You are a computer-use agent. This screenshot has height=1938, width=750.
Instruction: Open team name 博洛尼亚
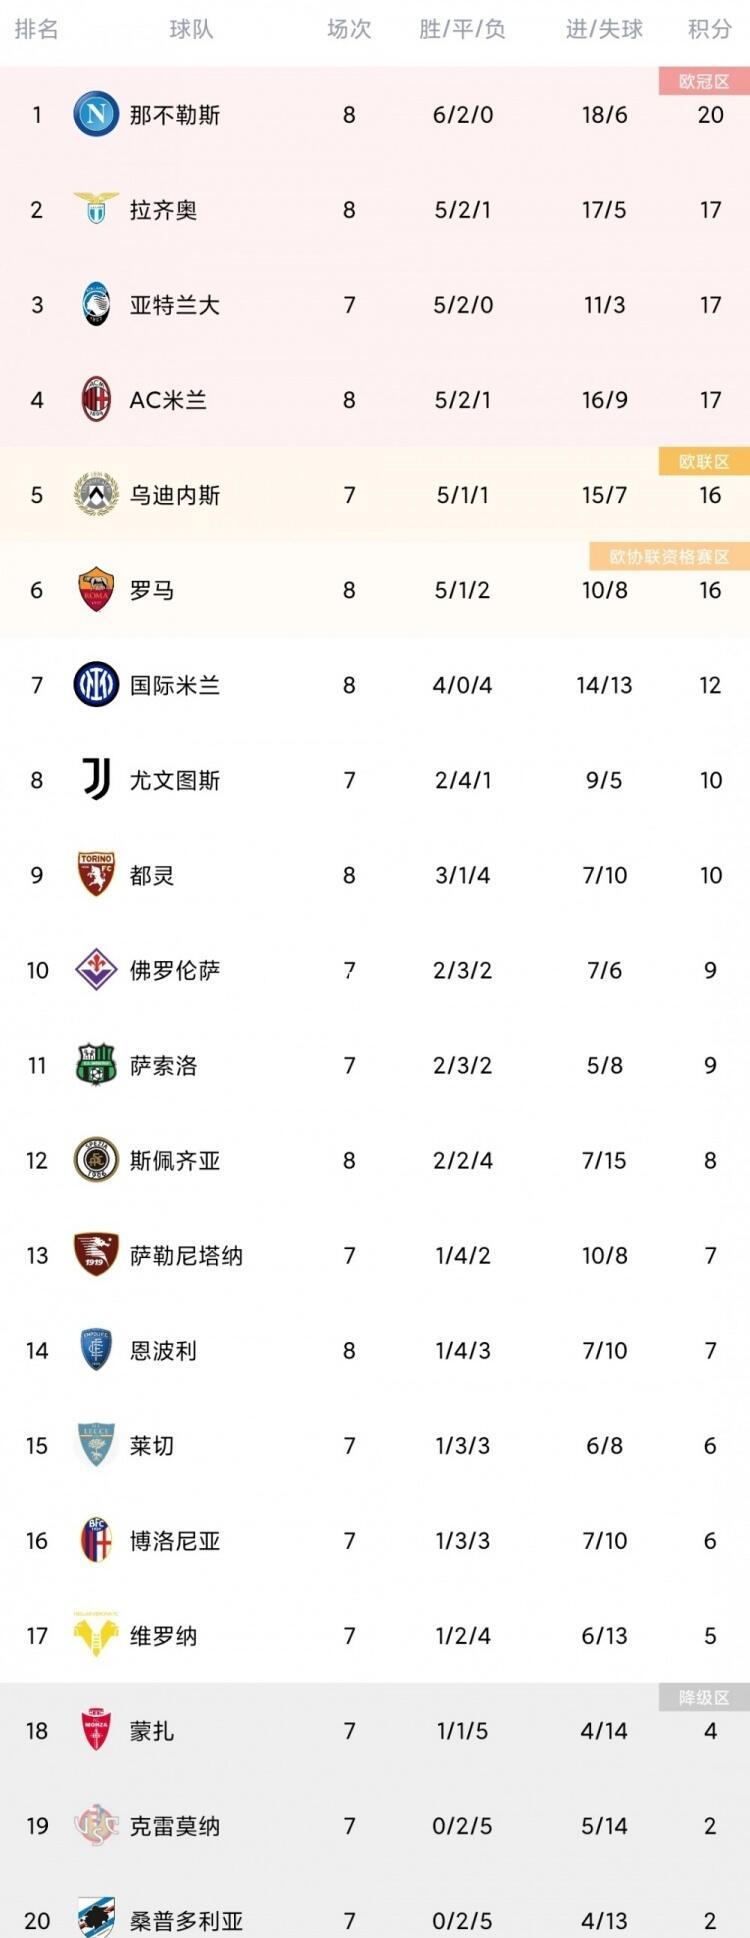point(174,1540)
